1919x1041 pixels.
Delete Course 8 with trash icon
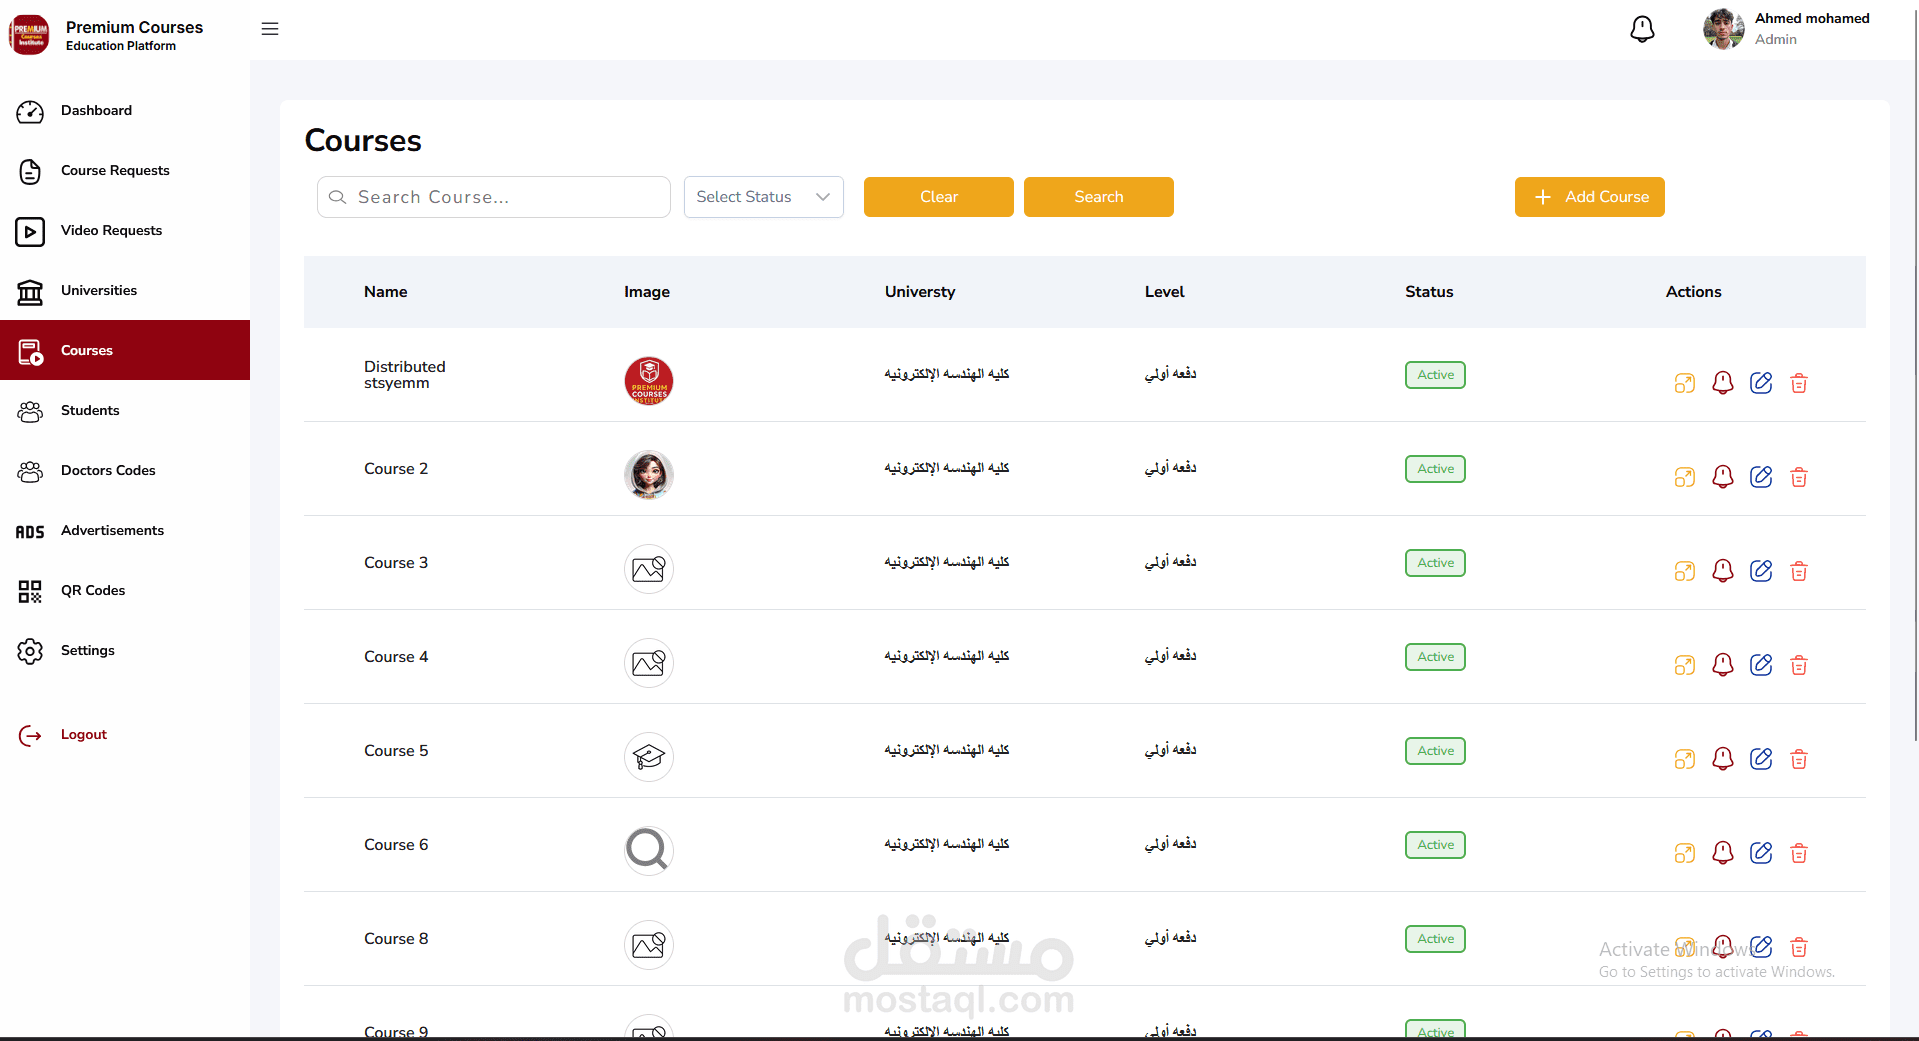click(x=1799, y=947)
